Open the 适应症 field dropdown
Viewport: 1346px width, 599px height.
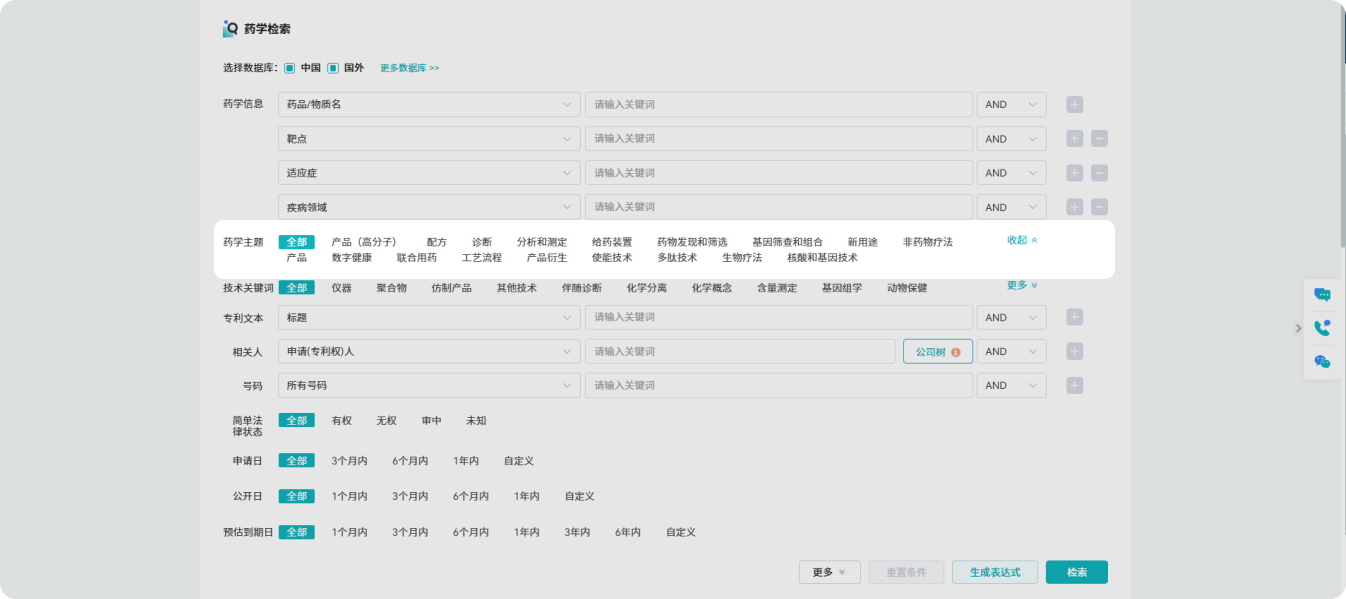tap(429, 173)
